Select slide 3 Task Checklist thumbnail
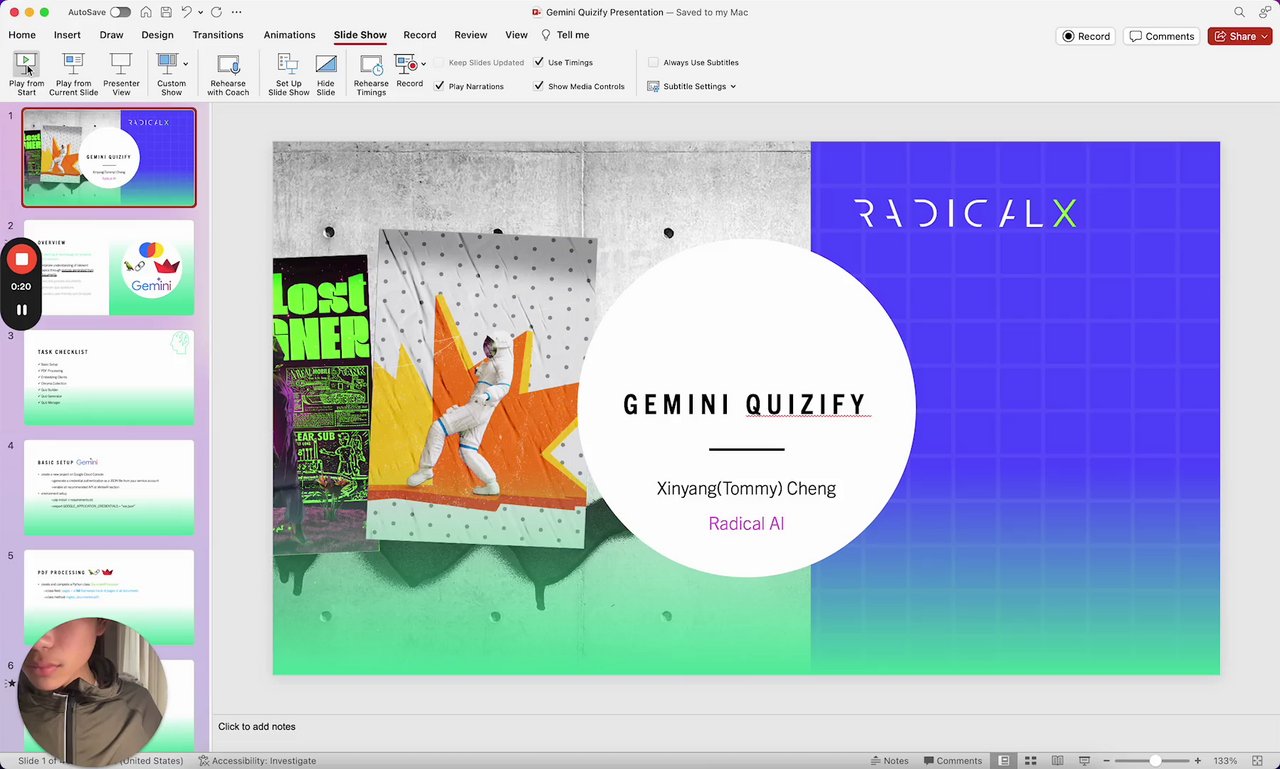1280x769 pixels. [109, 378]
